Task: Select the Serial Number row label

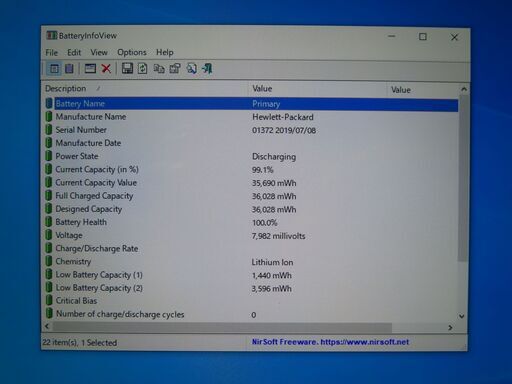Action: tap(81, 130)
